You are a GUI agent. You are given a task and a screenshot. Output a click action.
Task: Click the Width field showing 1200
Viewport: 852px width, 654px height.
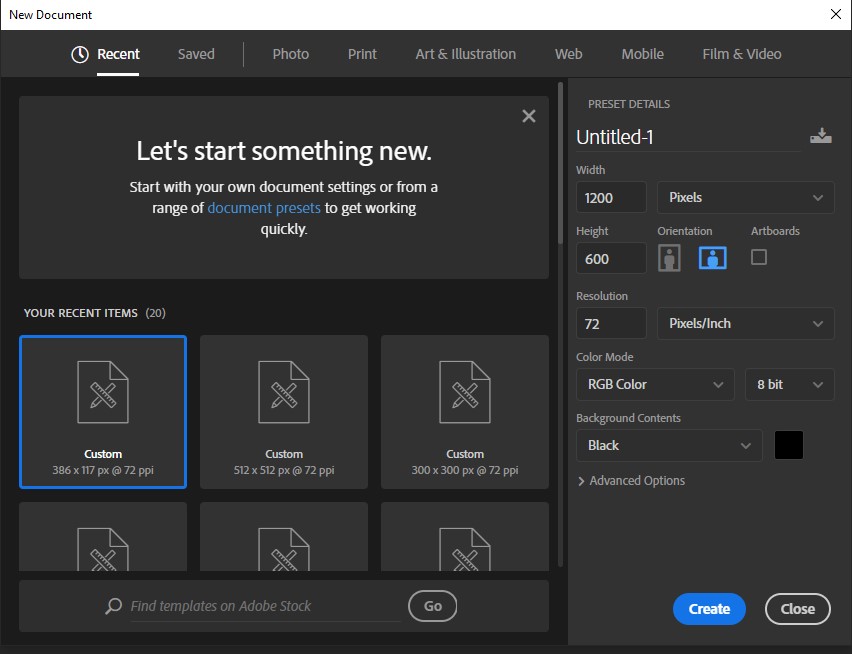tap(611, 197)
